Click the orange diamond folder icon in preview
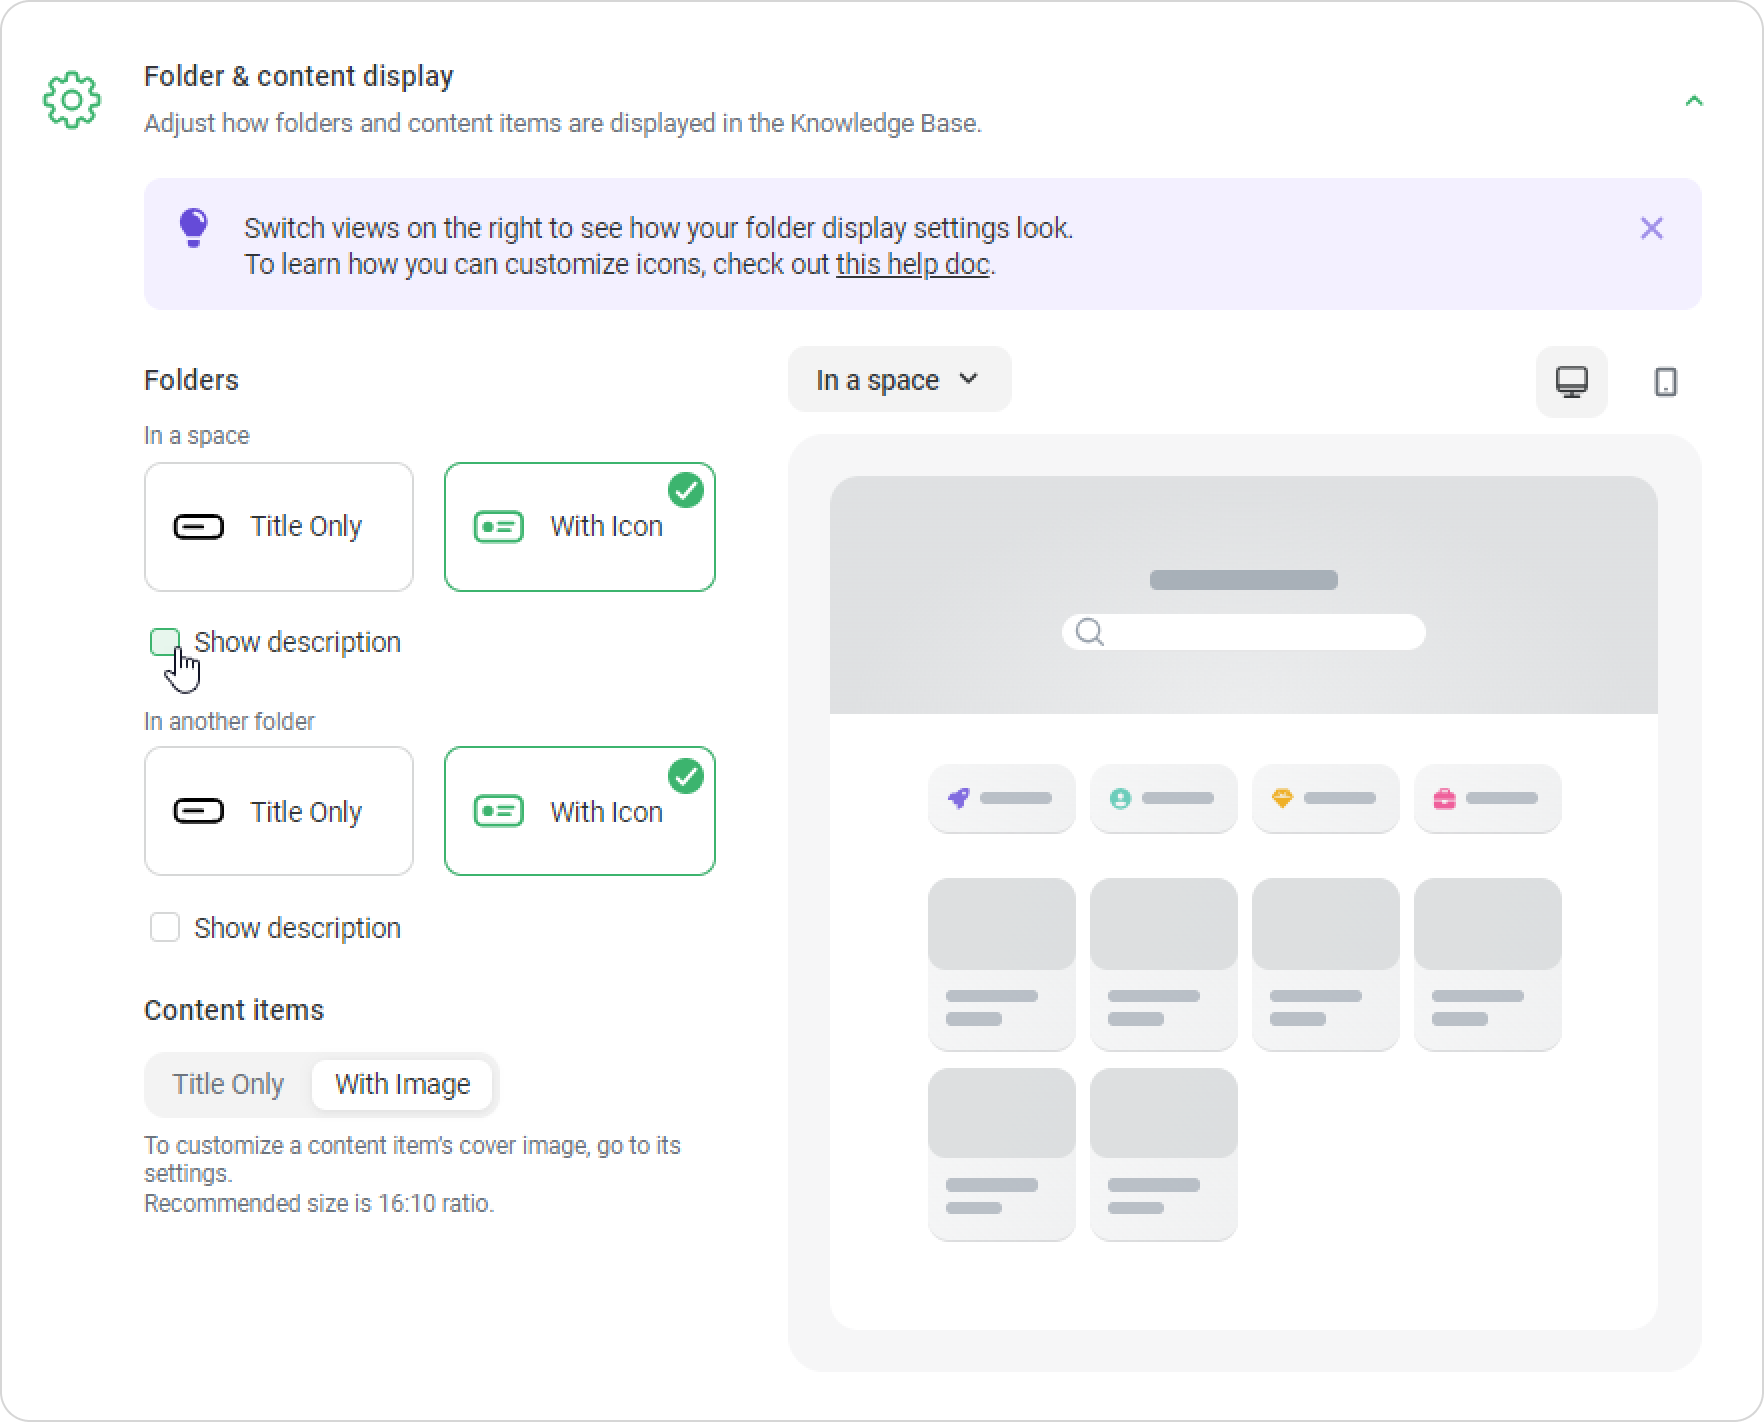This screenshot has height=1422, width=1764. click(1282, 798)
